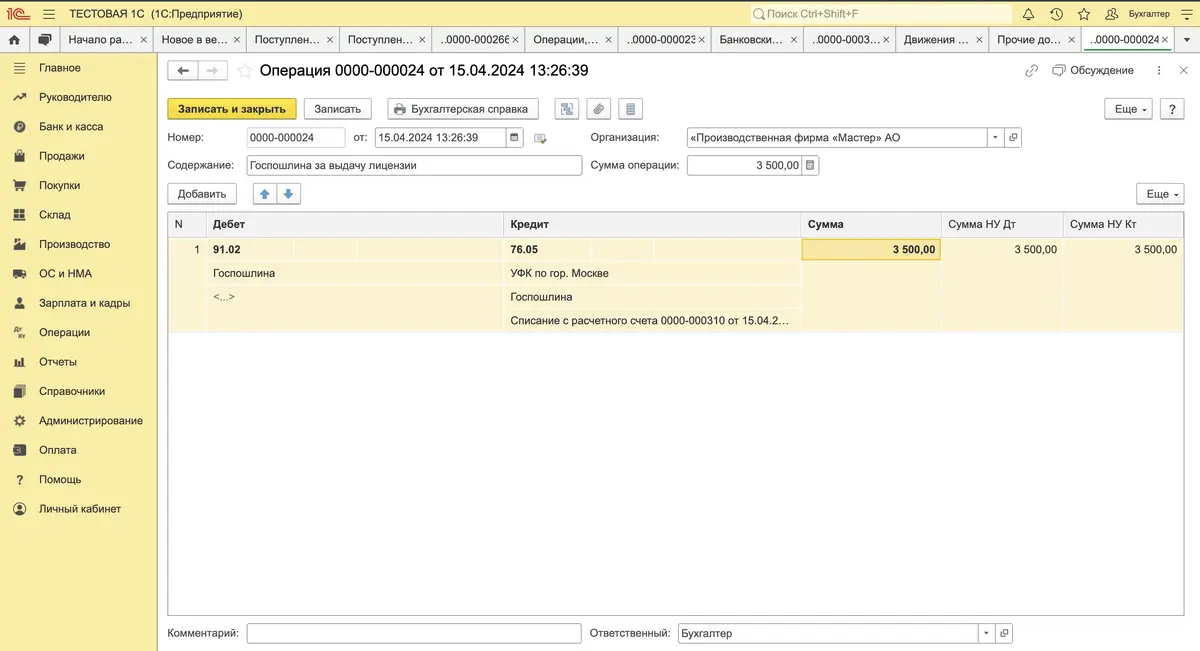The height and width of the screenshot is (651, 1200).
Task: Open the history clock icon
Action: tap(1056, 14)
